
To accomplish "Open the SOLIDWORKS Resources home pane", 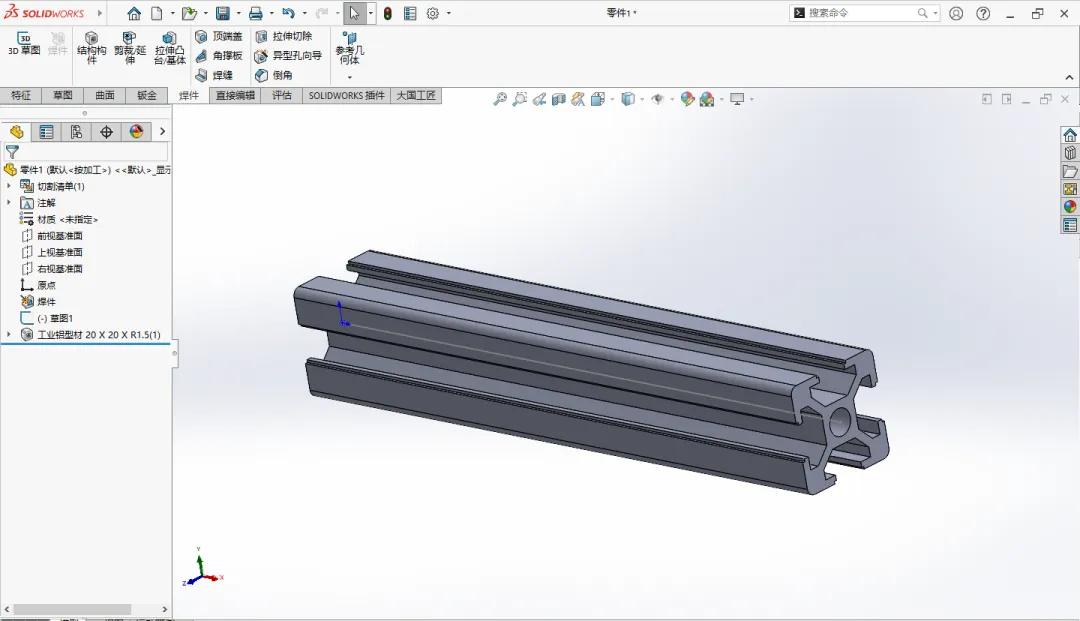I will [x=1070, y=135].
